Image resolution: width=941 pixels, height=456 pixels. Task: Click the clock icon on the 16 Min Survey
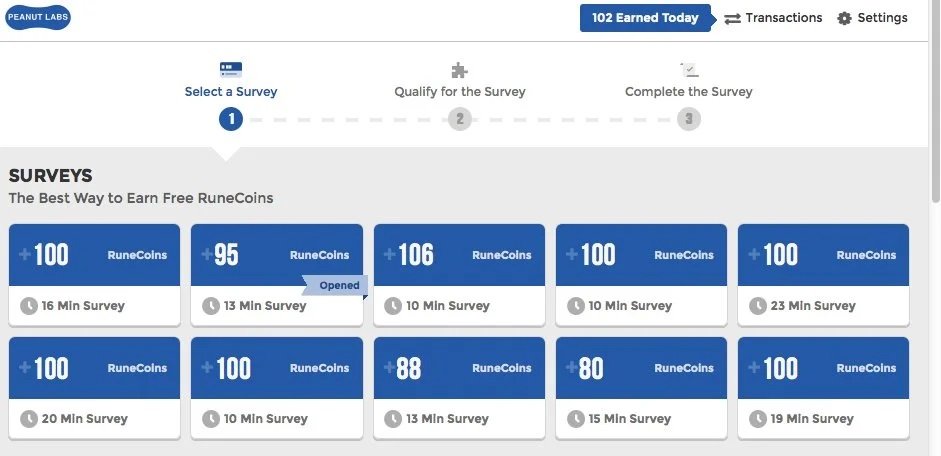tap(29, 306)
